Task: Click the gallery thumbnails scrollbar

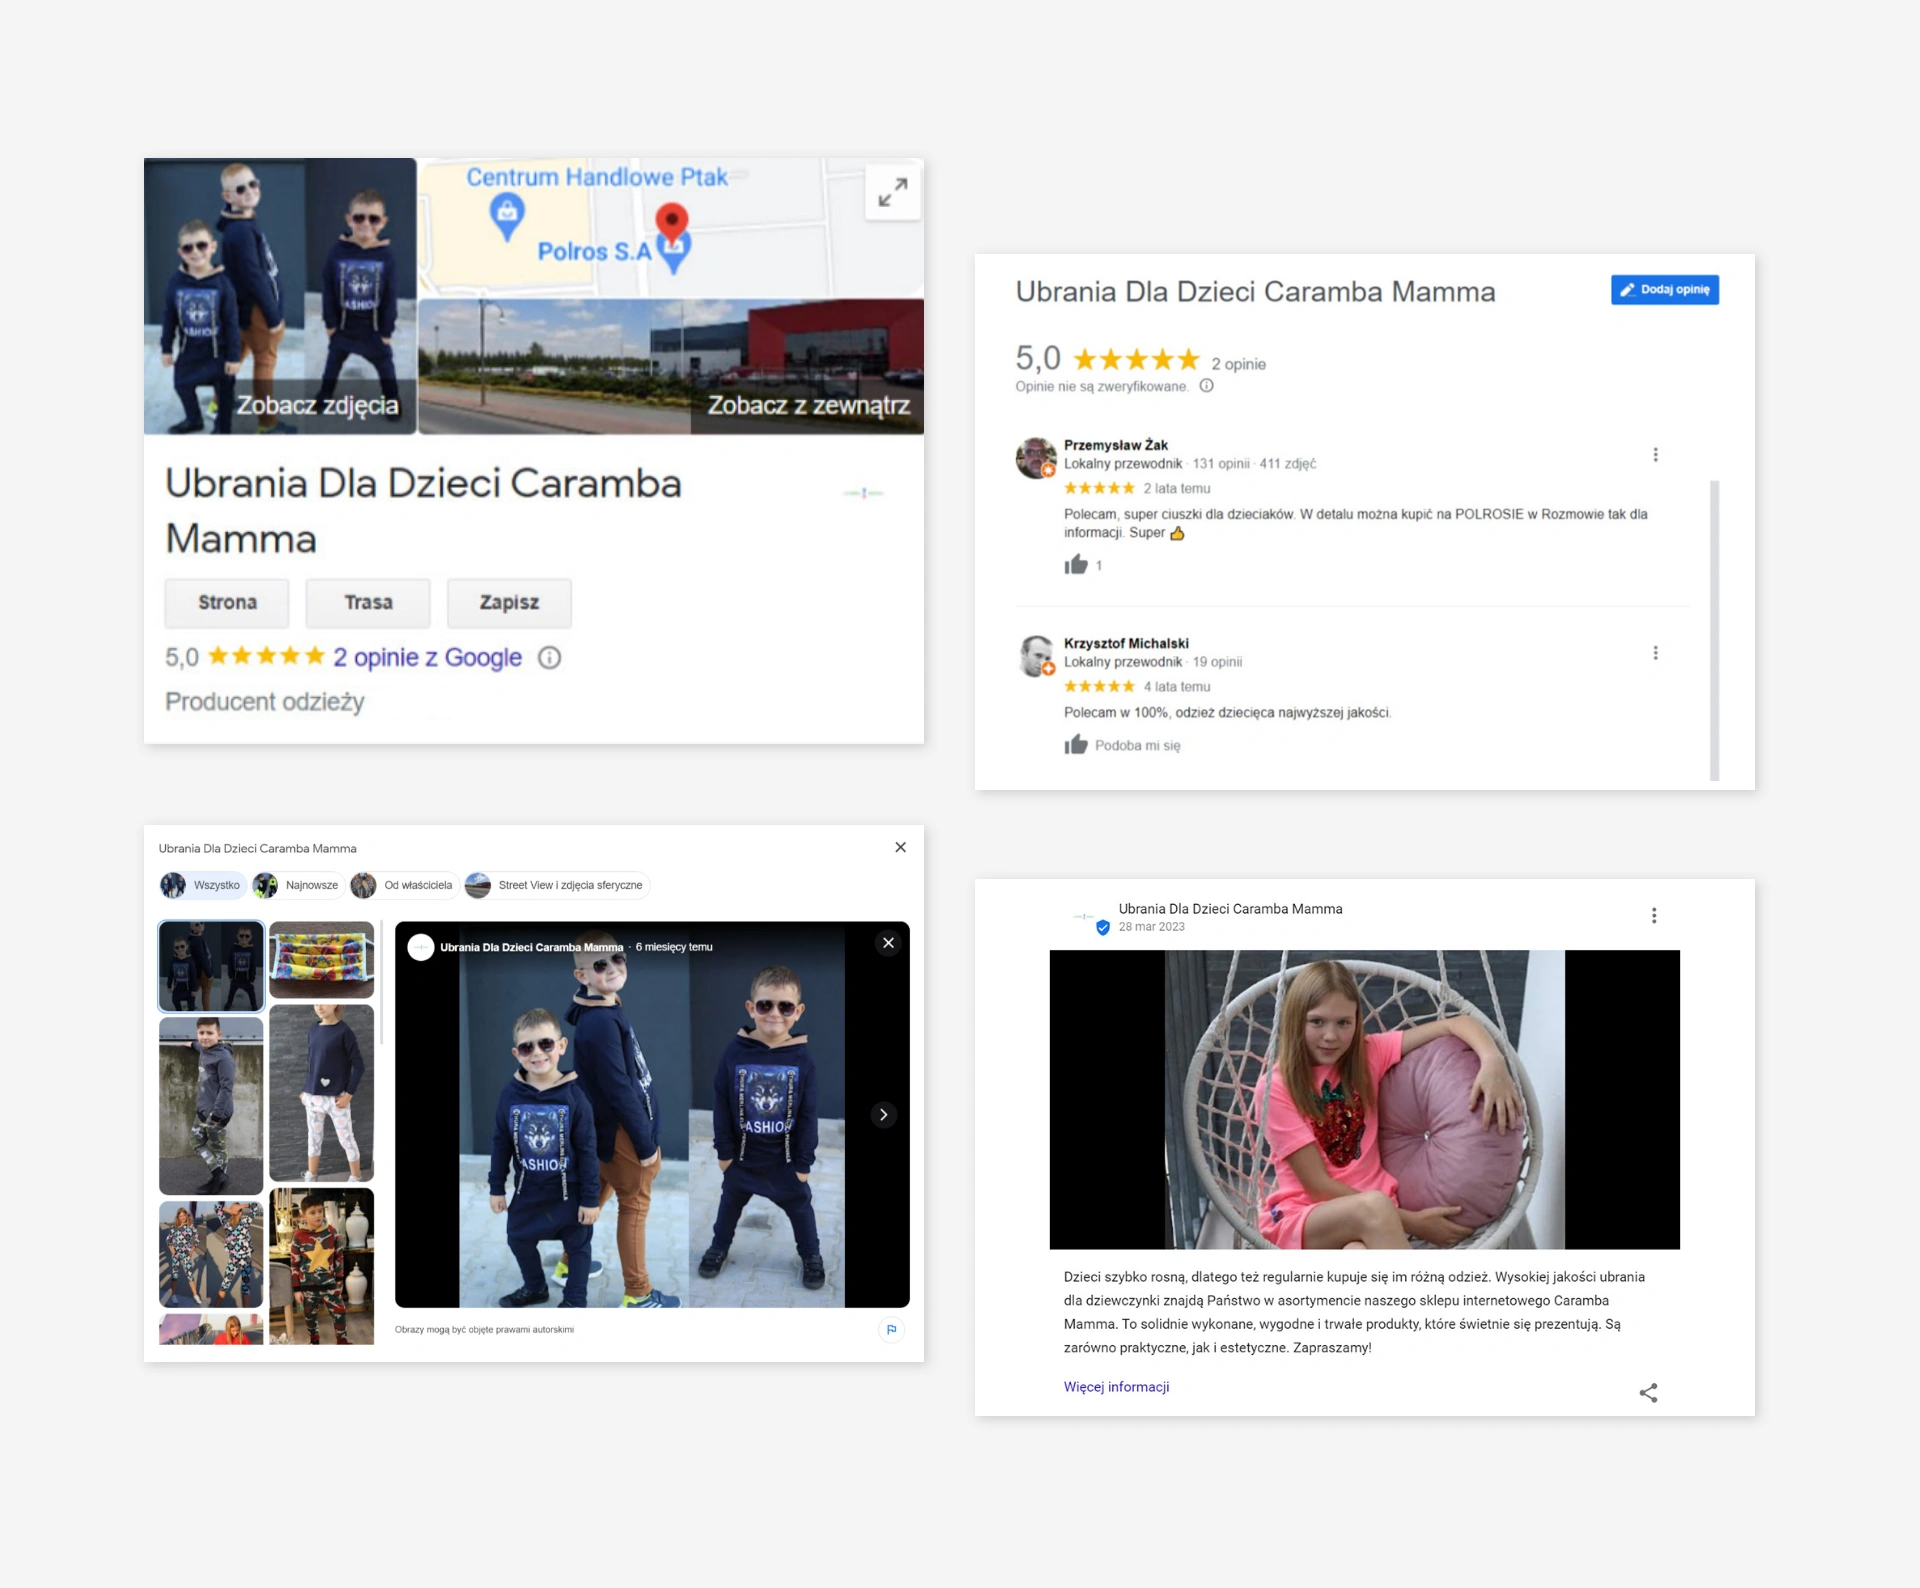Action: pos(381,983)
